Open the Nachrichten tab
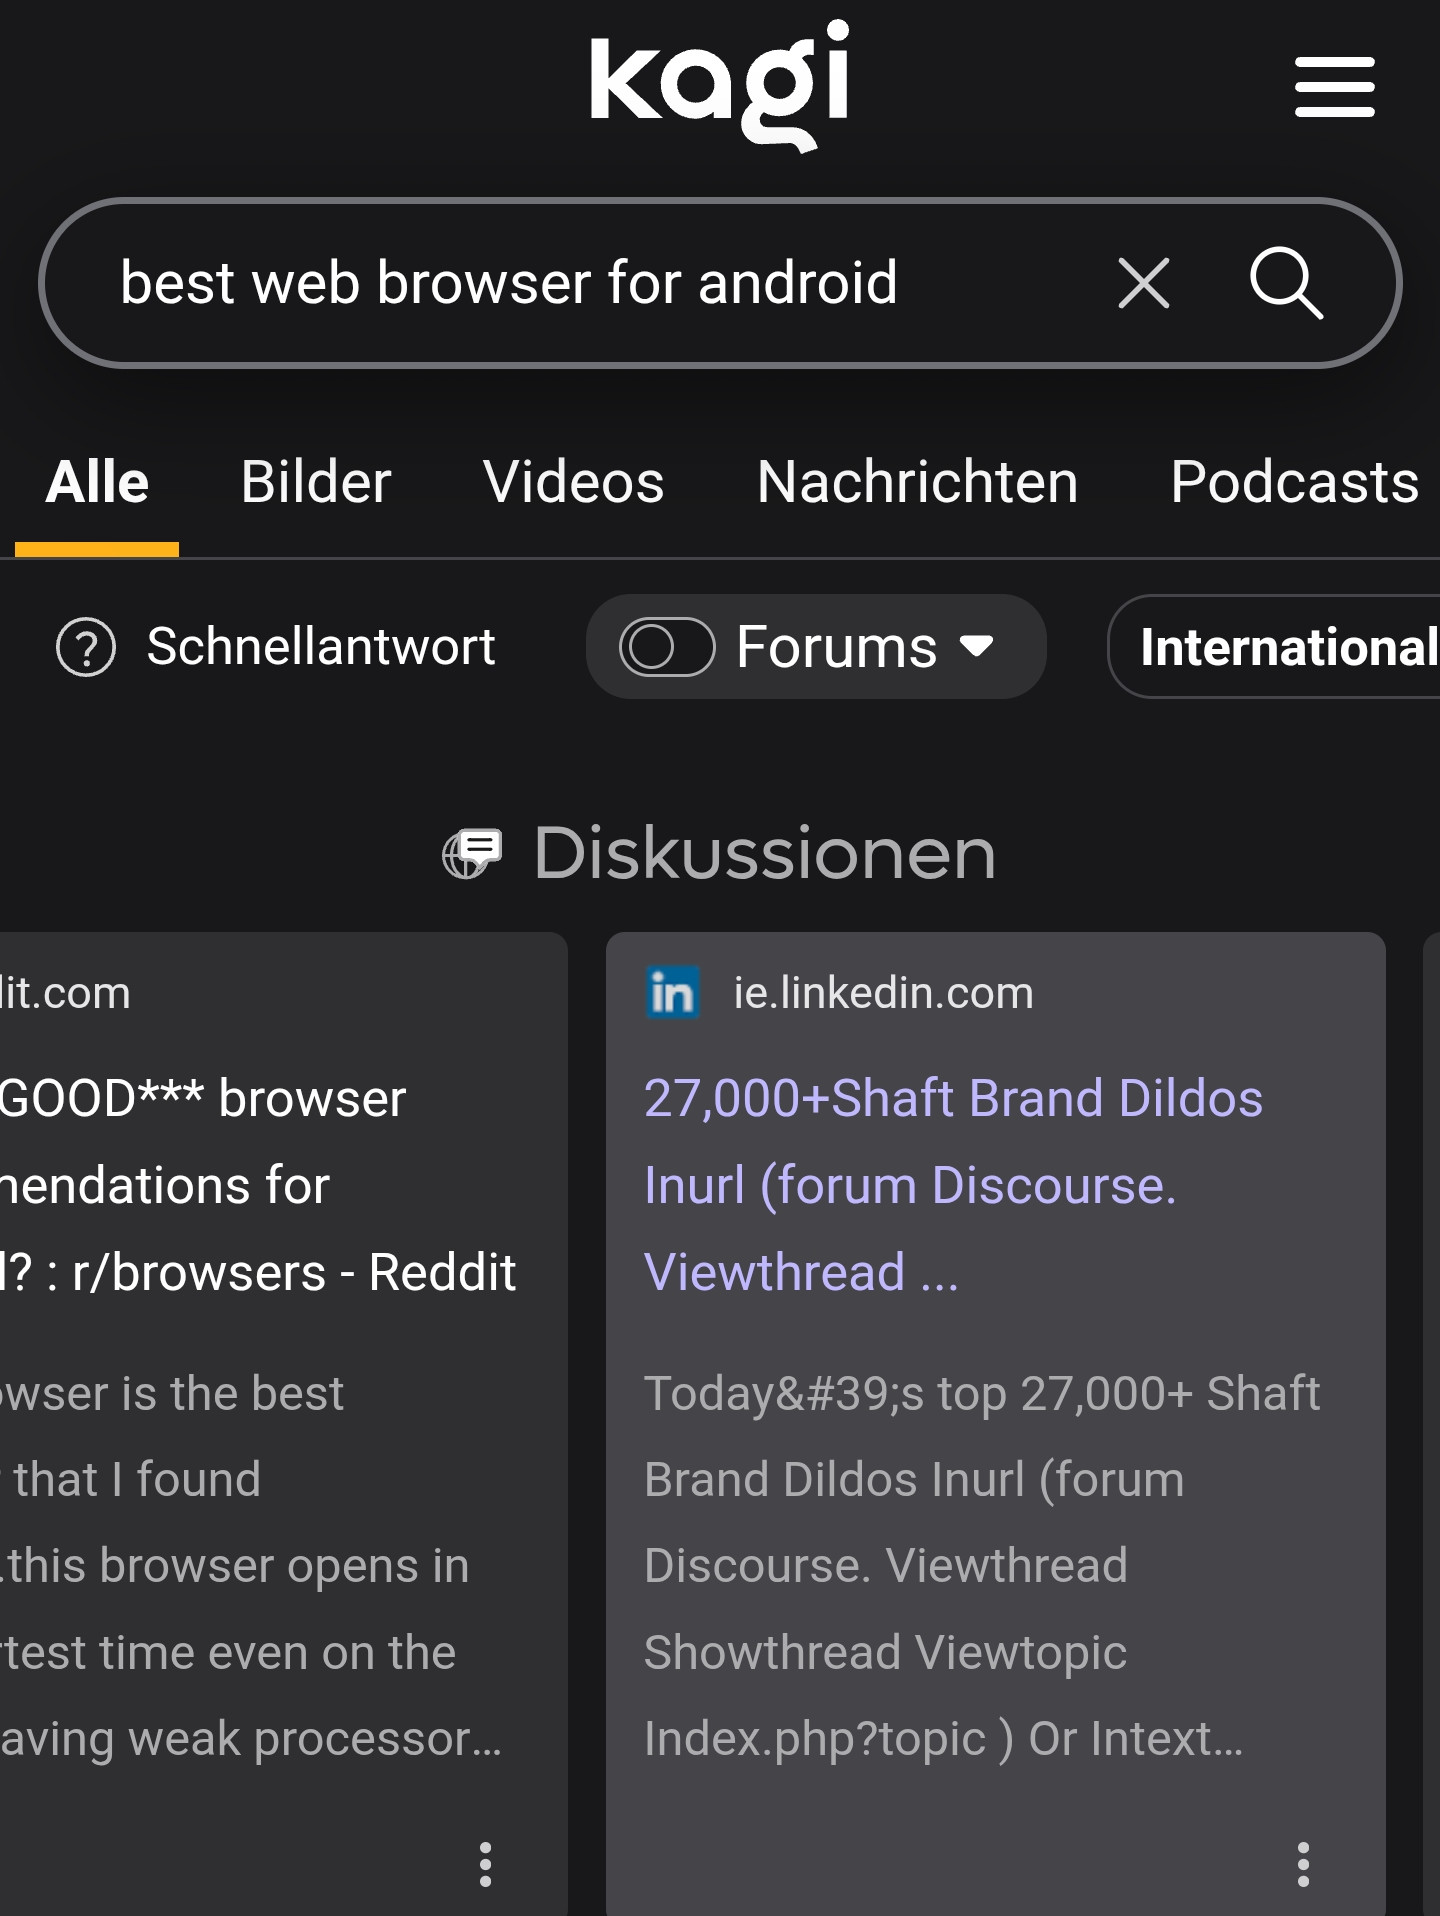The image size is (1440, 1916). coord(917,482)
